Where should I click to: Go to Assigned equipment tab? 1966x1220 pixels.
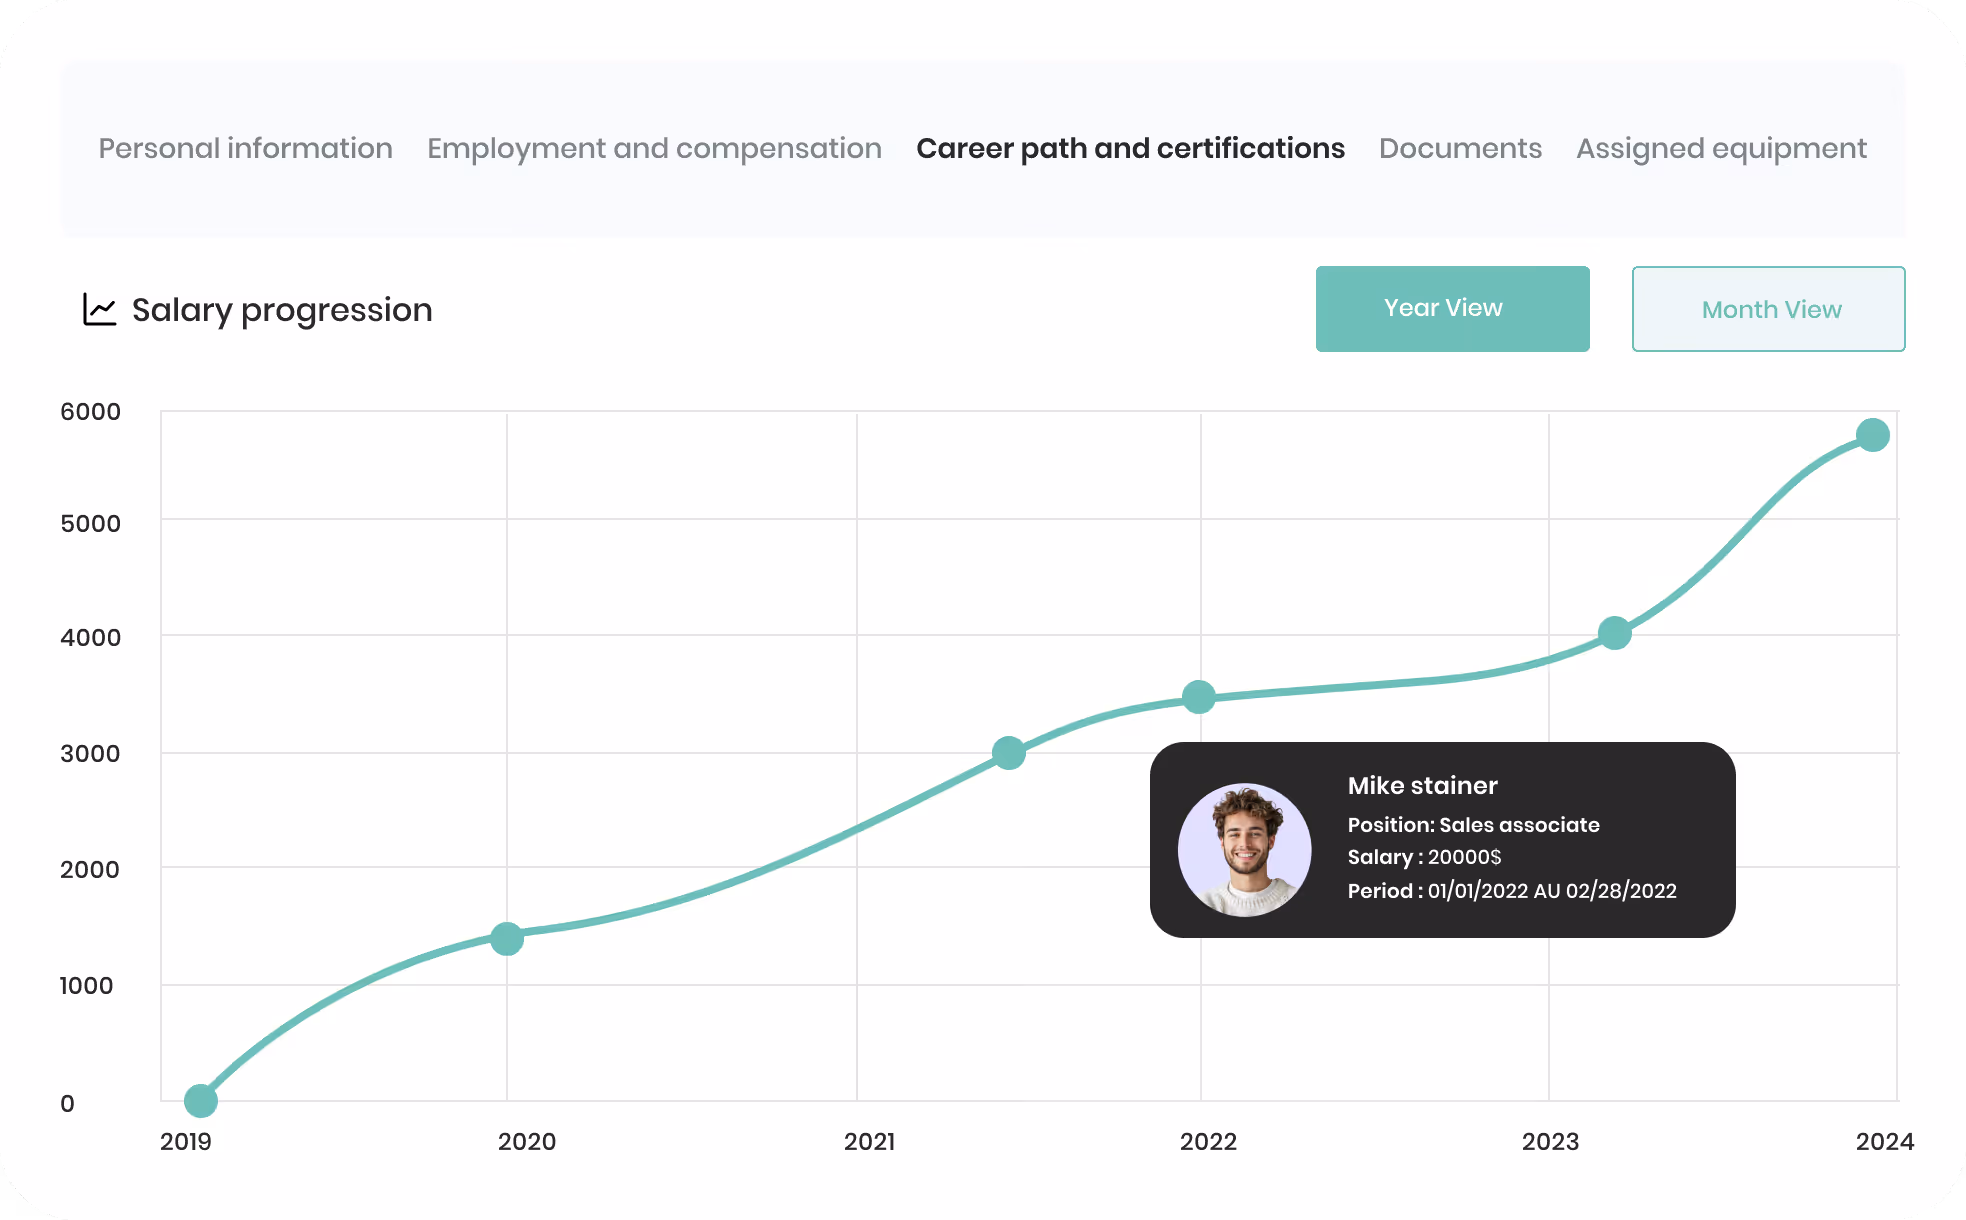point(1721,148)
